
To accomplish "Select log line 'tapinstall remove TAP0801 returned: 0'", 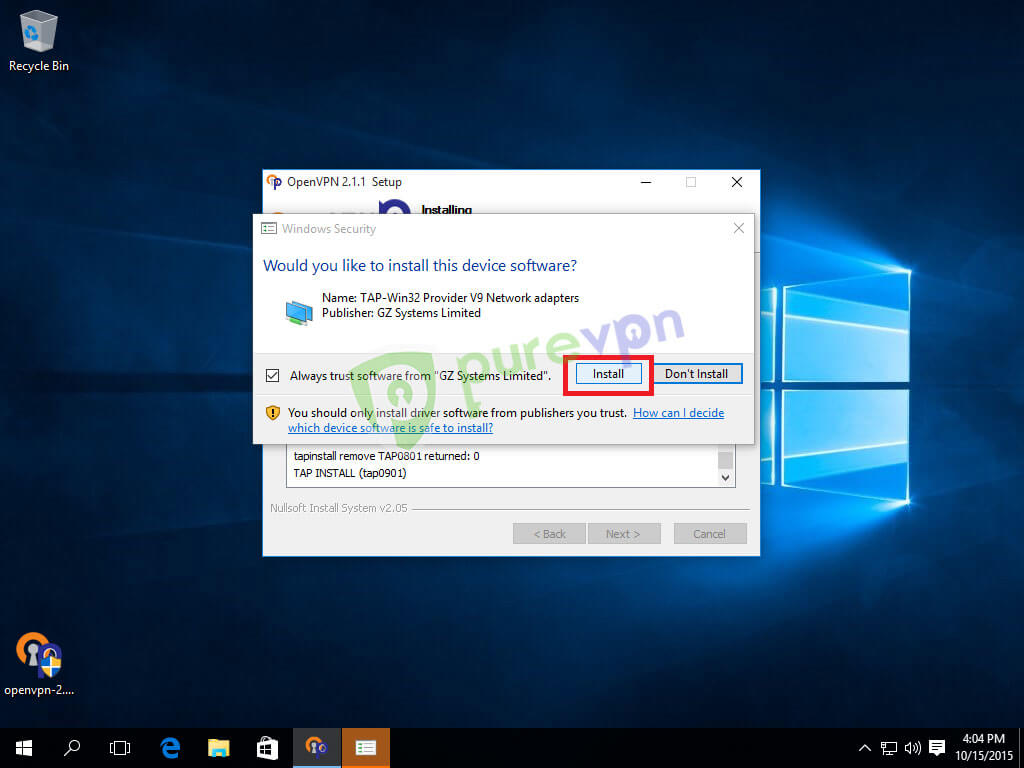I will click(x=387, y=456).
